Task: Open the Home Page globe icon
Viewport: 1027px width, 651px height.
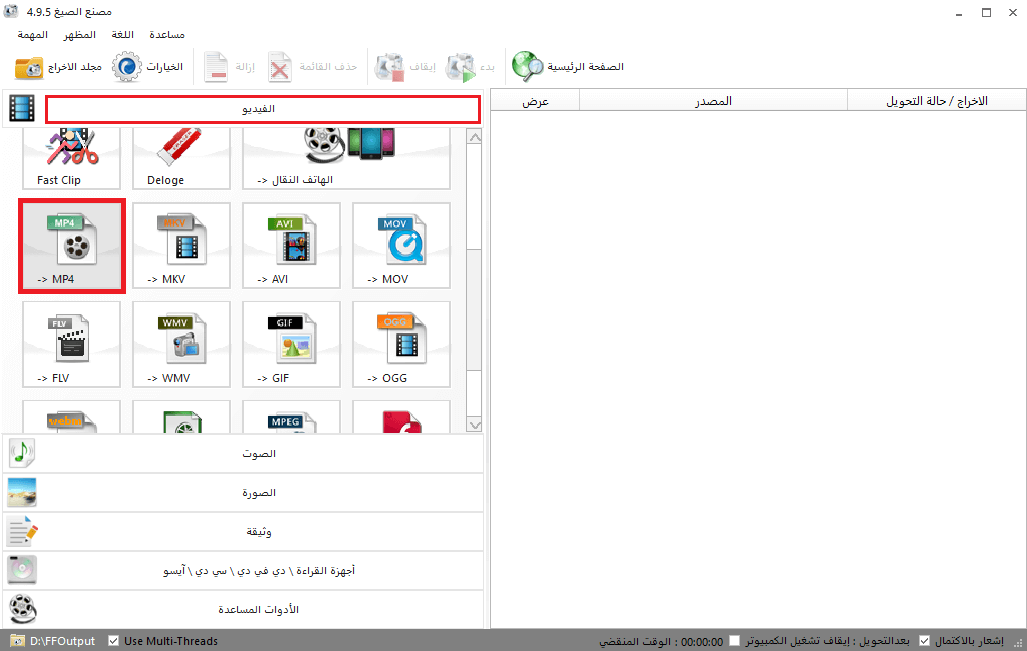Action: point(527,67)
